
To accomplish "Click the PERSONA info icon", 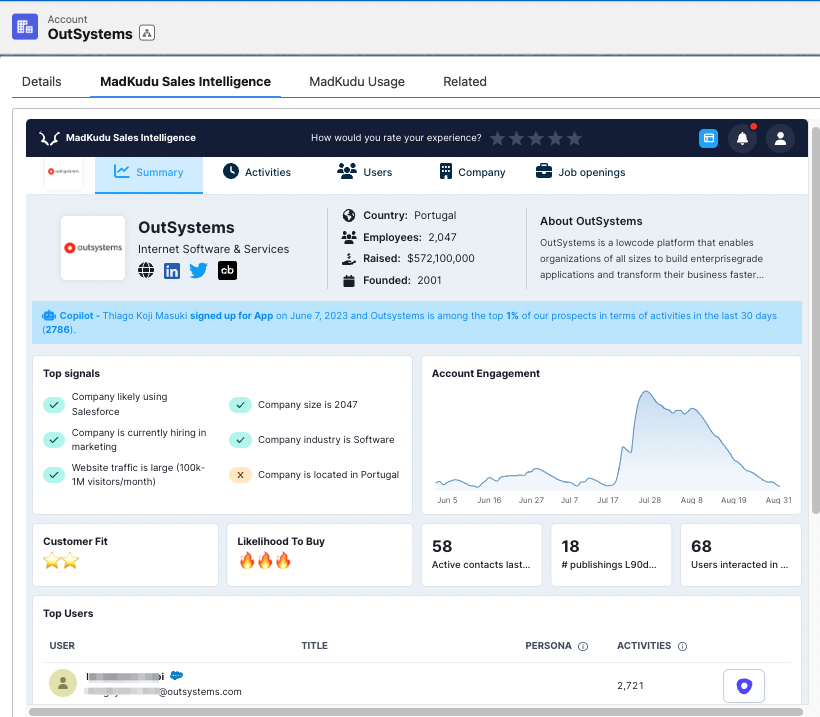I will click(583, 646).
